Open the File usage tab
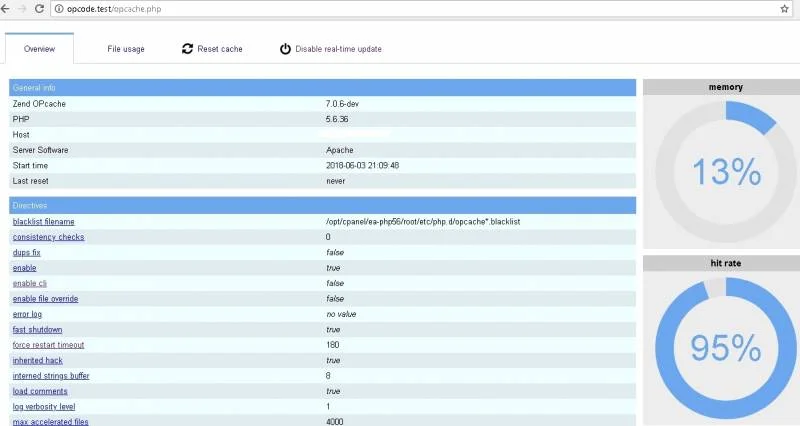The image size is (800, 426). click(x=126, y=49)
